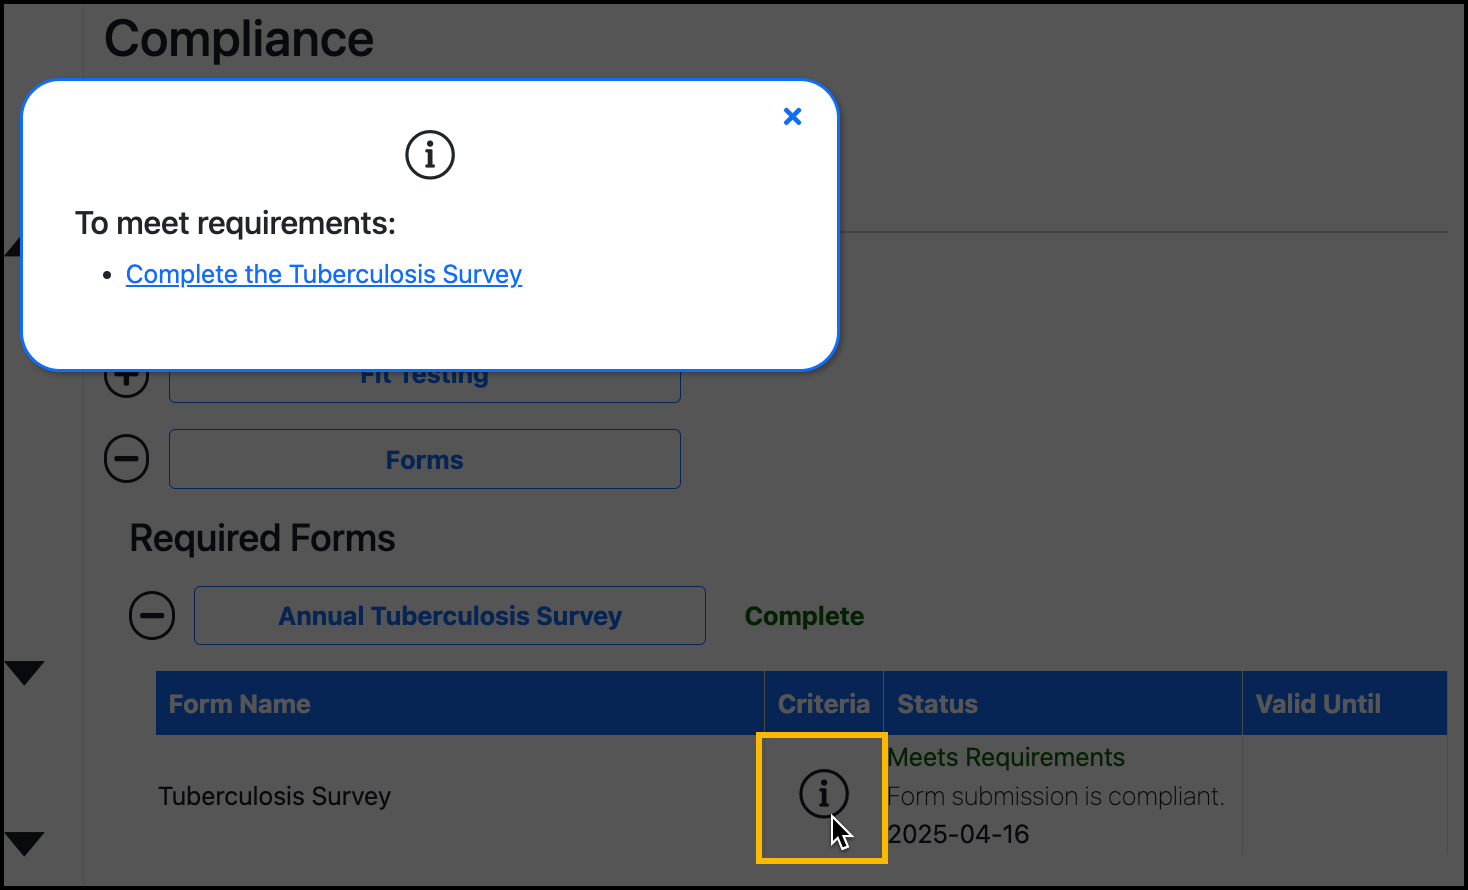Click the plus icon beside Fit Testing
Viewport: 1468px width, 890px height.
coord(127,377)
